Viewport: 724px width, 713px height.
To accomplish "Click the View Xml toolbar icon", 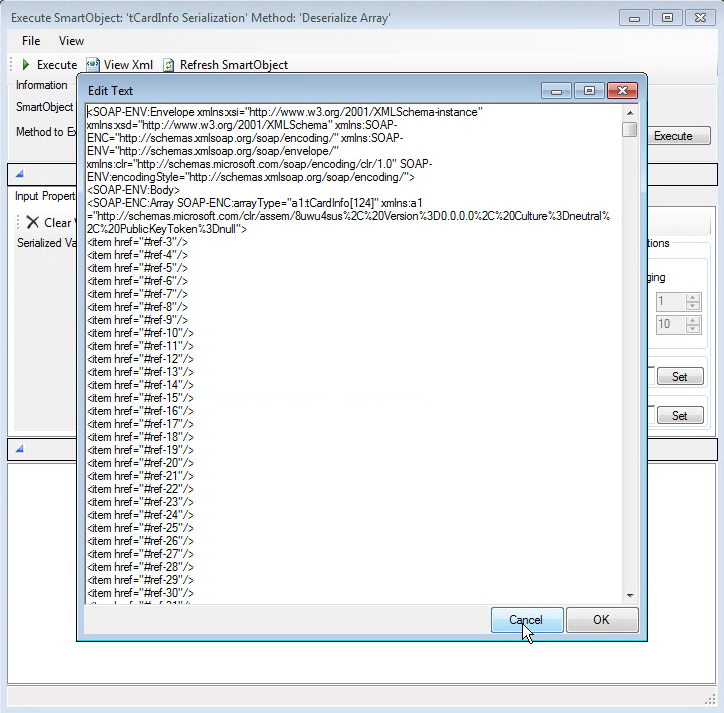I will coord(93,65).
